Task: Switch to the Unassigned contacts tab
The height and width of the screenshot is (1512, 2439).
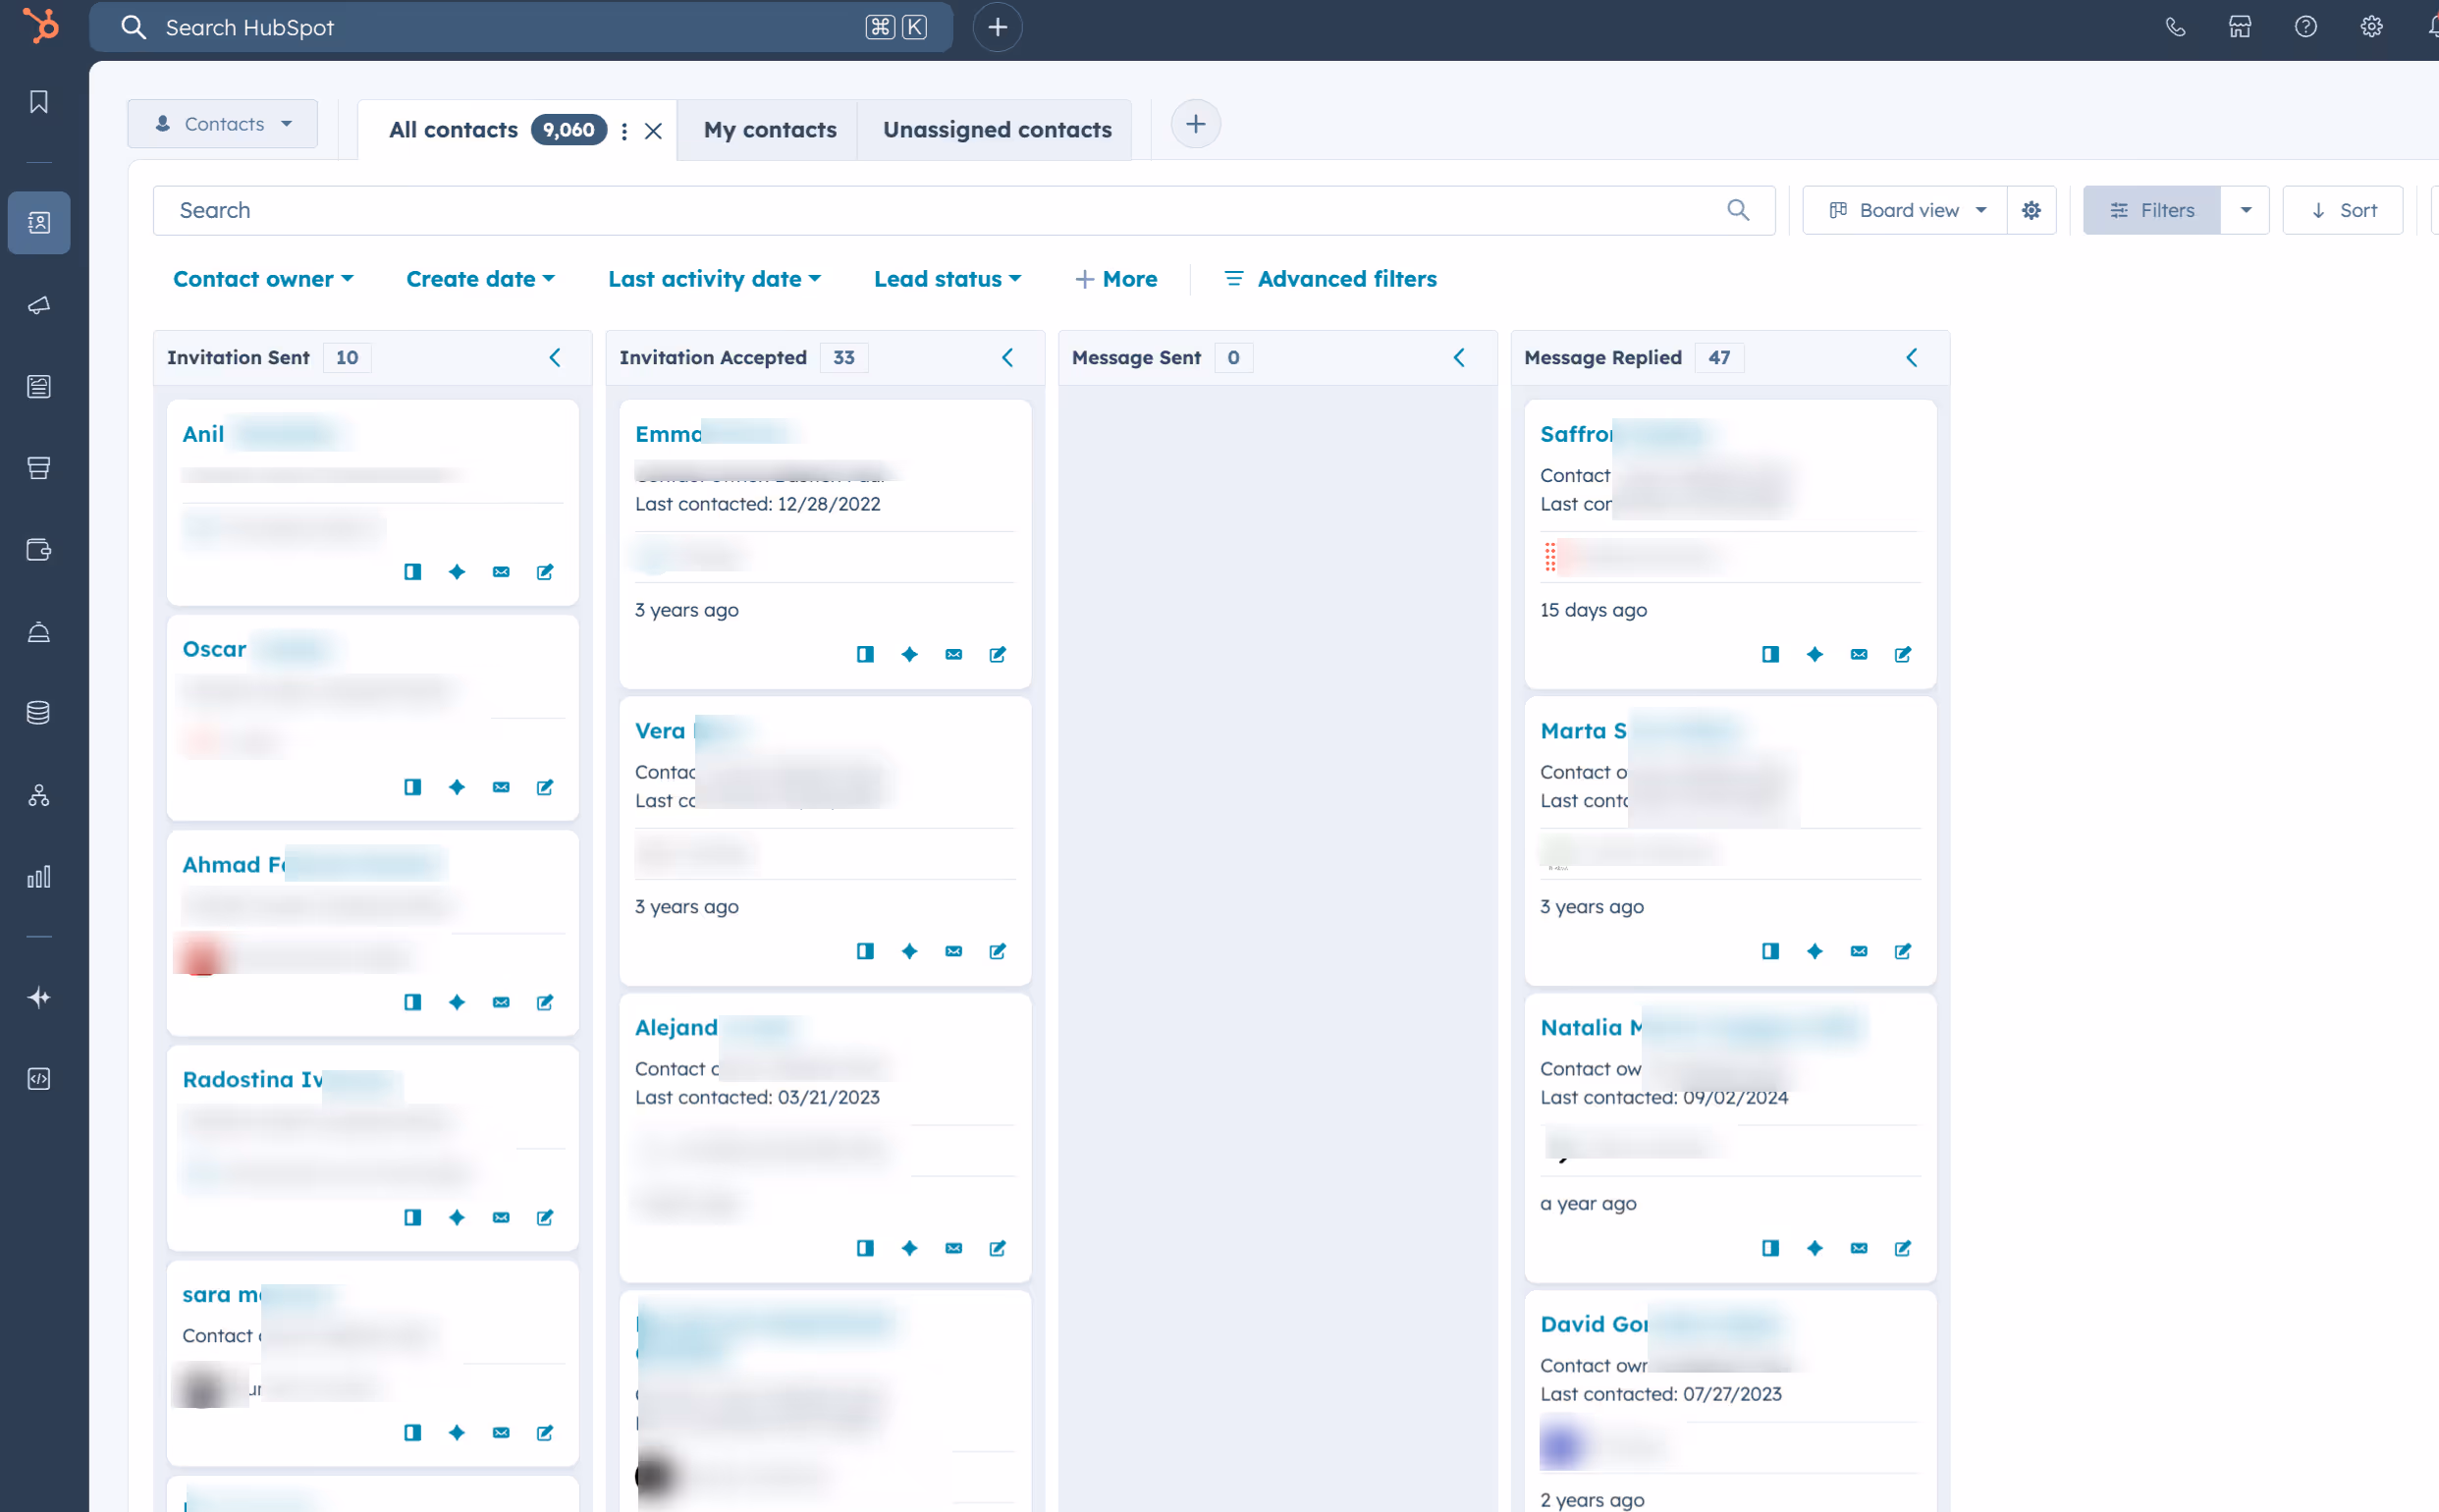Action: click(996, 130)
